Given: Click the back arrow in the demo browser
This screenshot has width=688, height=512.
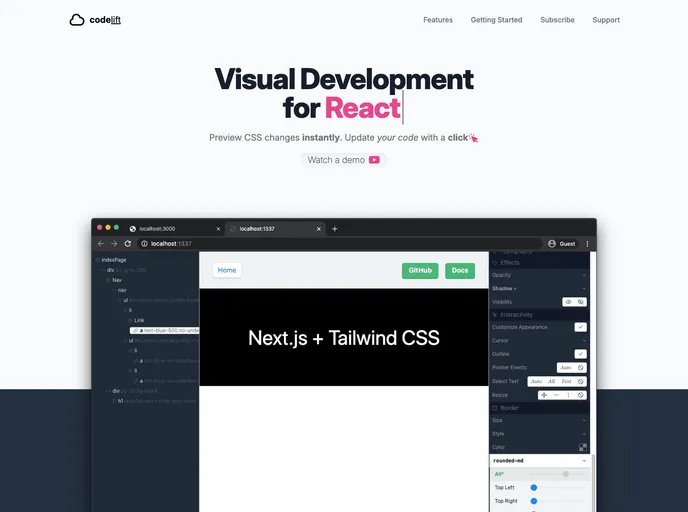Looking at the screenshot, I should tap(101, 243).
